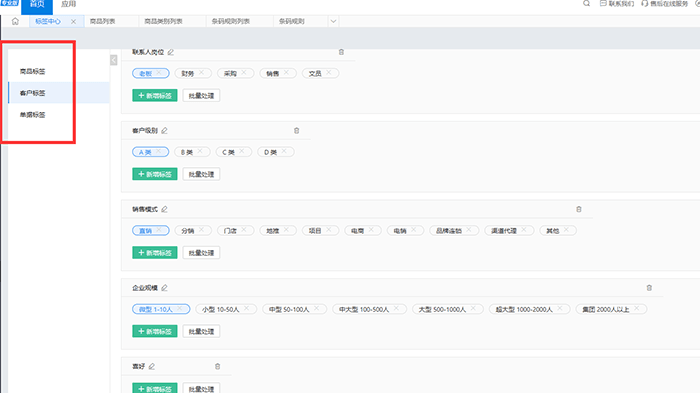
Task: Open 联系我们 link
Action: coord(617,4)
